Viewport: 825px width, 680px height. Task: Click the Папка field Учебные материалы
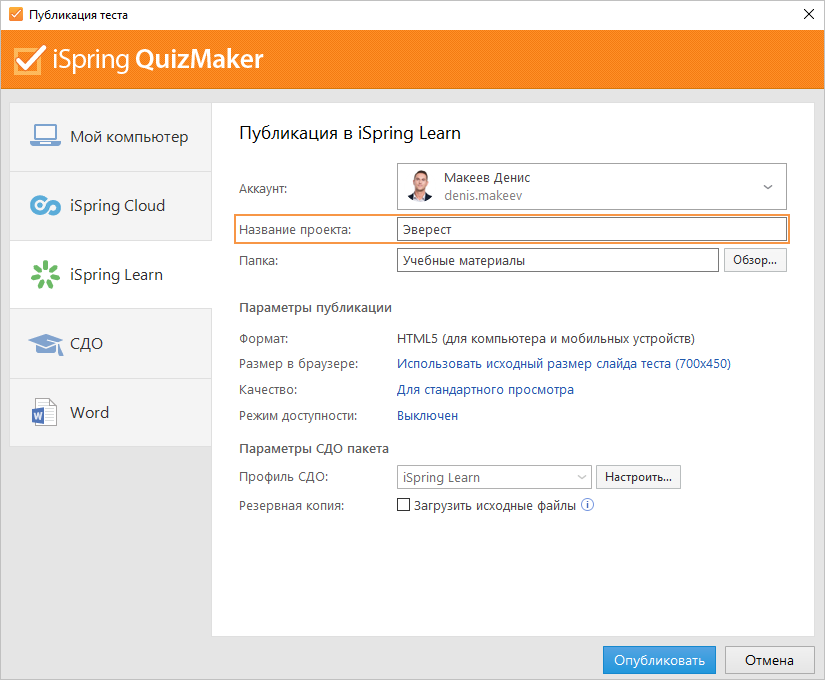coord(557,260)
